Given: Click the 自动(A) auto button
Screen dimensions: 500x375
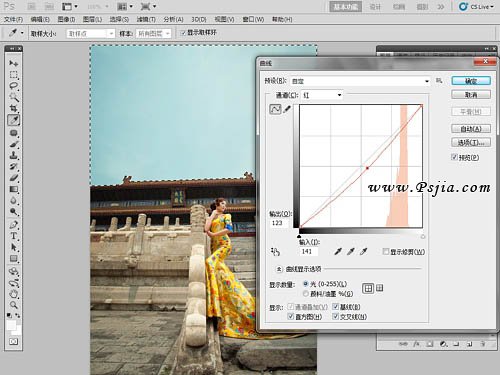Looking at the screenshot, I should click(x=471, y=129).
